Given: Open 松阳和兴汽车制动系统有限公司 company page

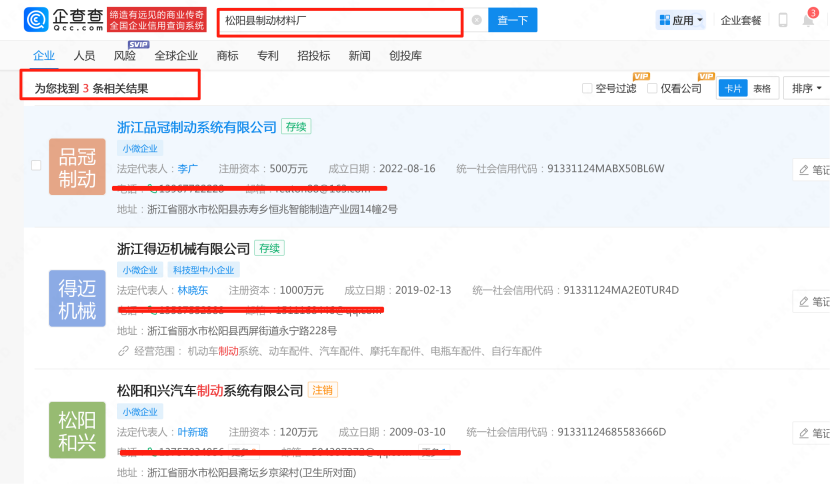Looking at the screenshot, I should pyautogui.click(x=210, y=391).
